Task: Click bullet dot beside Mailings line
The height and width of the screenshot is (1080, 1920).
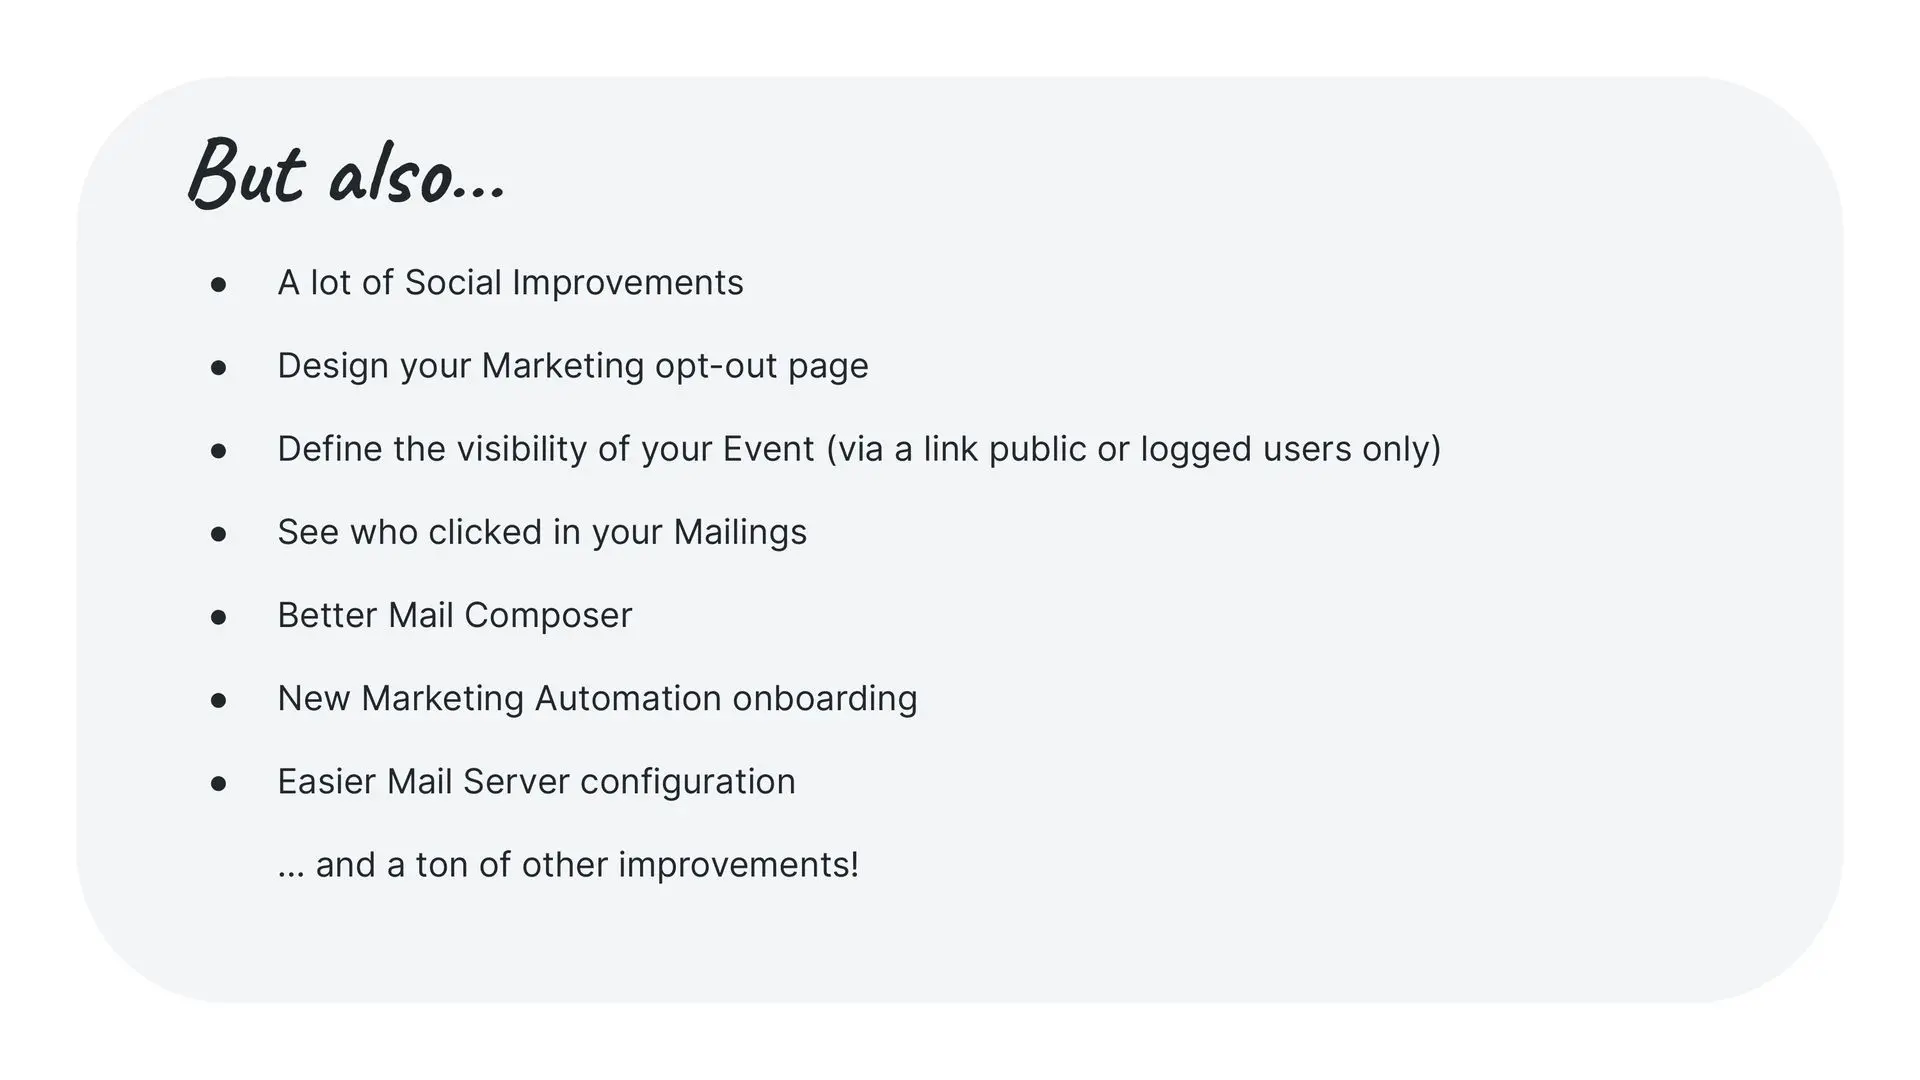Action: [x=219, y=535]
